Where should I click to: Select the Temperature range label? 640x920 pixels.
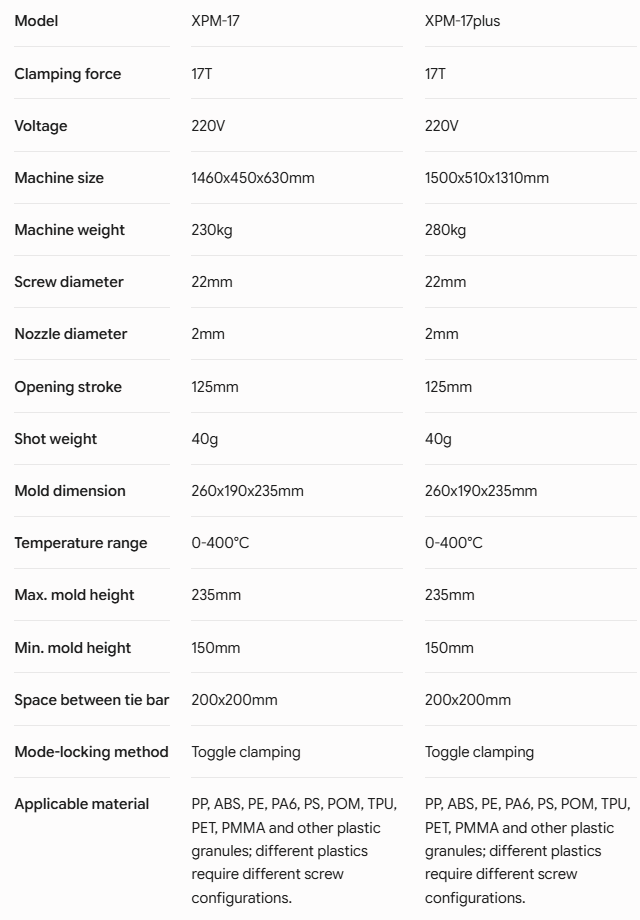[x=81, y=543]
